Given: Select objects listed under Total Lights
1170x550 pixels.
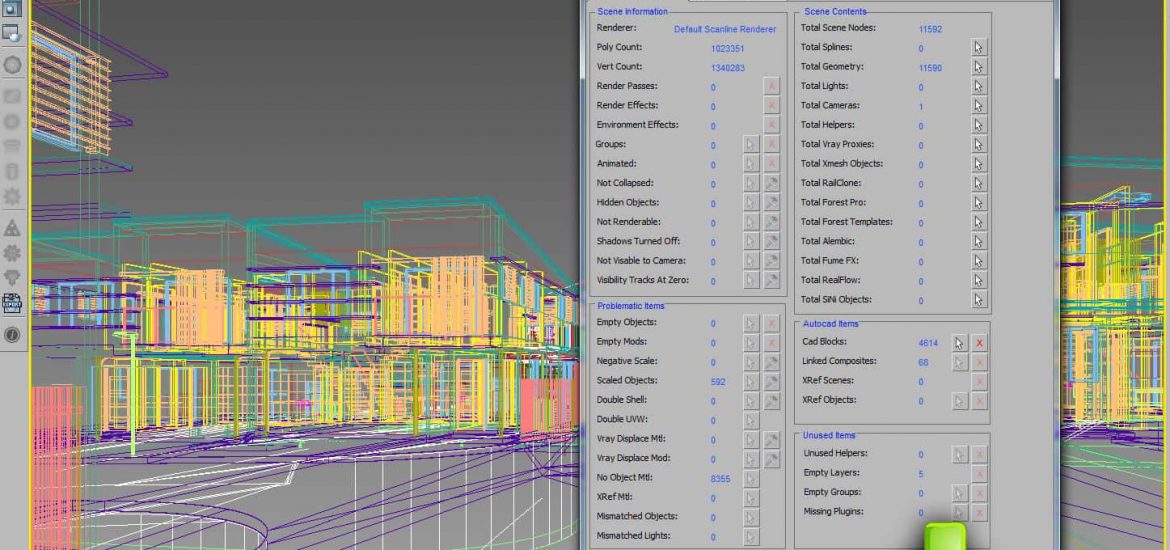Looking at the screenshot, I should tap(978, 86).
